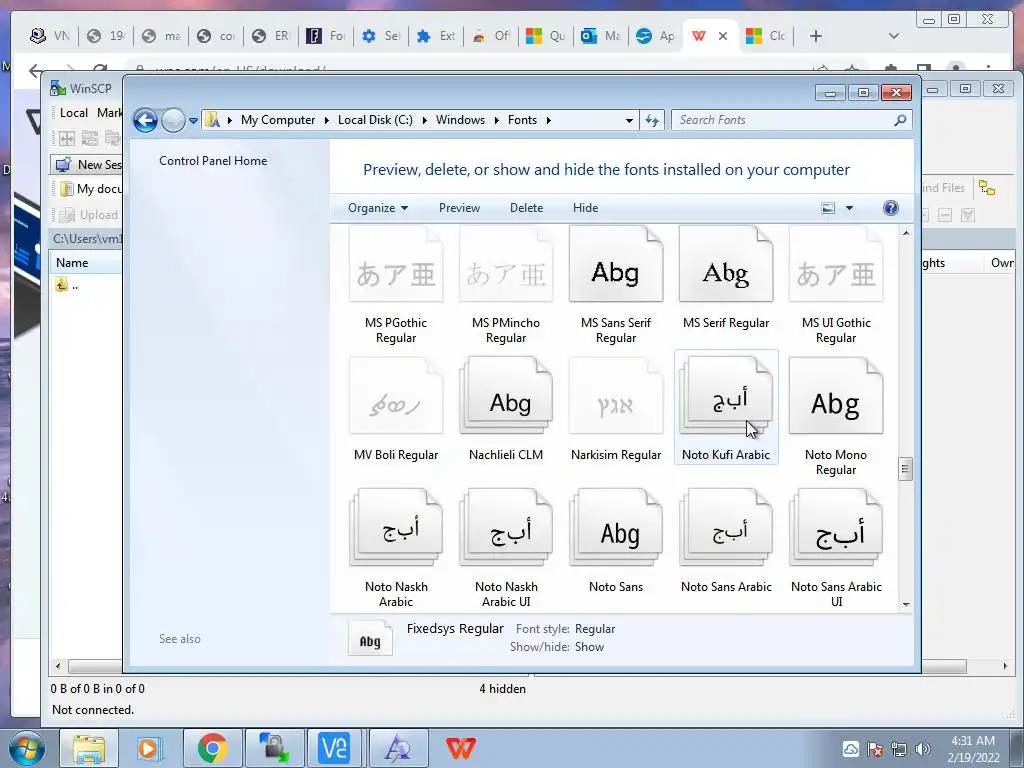Switch to the Chrome tab labeled Qu
Screen dimensions: 1024x768
pyautogui.click(x=546, y=36)
